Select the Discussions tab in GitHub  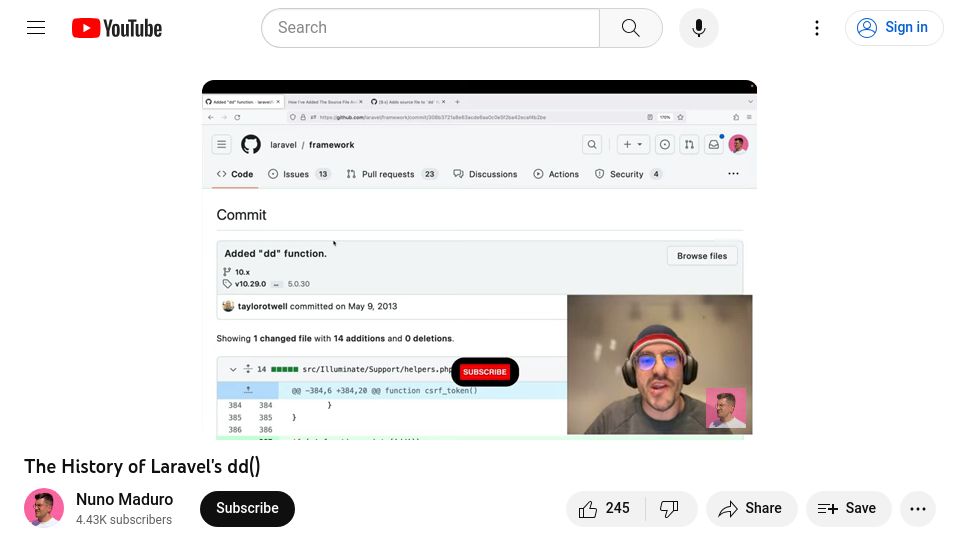click(x=485, y=174)
